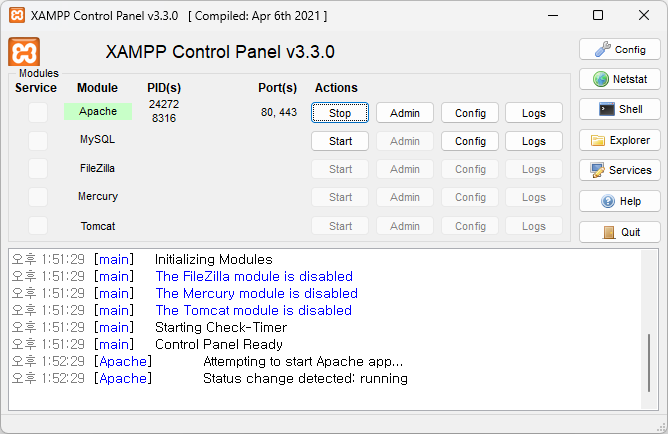Open the Apache Admin page
The width and height of the screenshot is (668, 434).
point(405,113)
